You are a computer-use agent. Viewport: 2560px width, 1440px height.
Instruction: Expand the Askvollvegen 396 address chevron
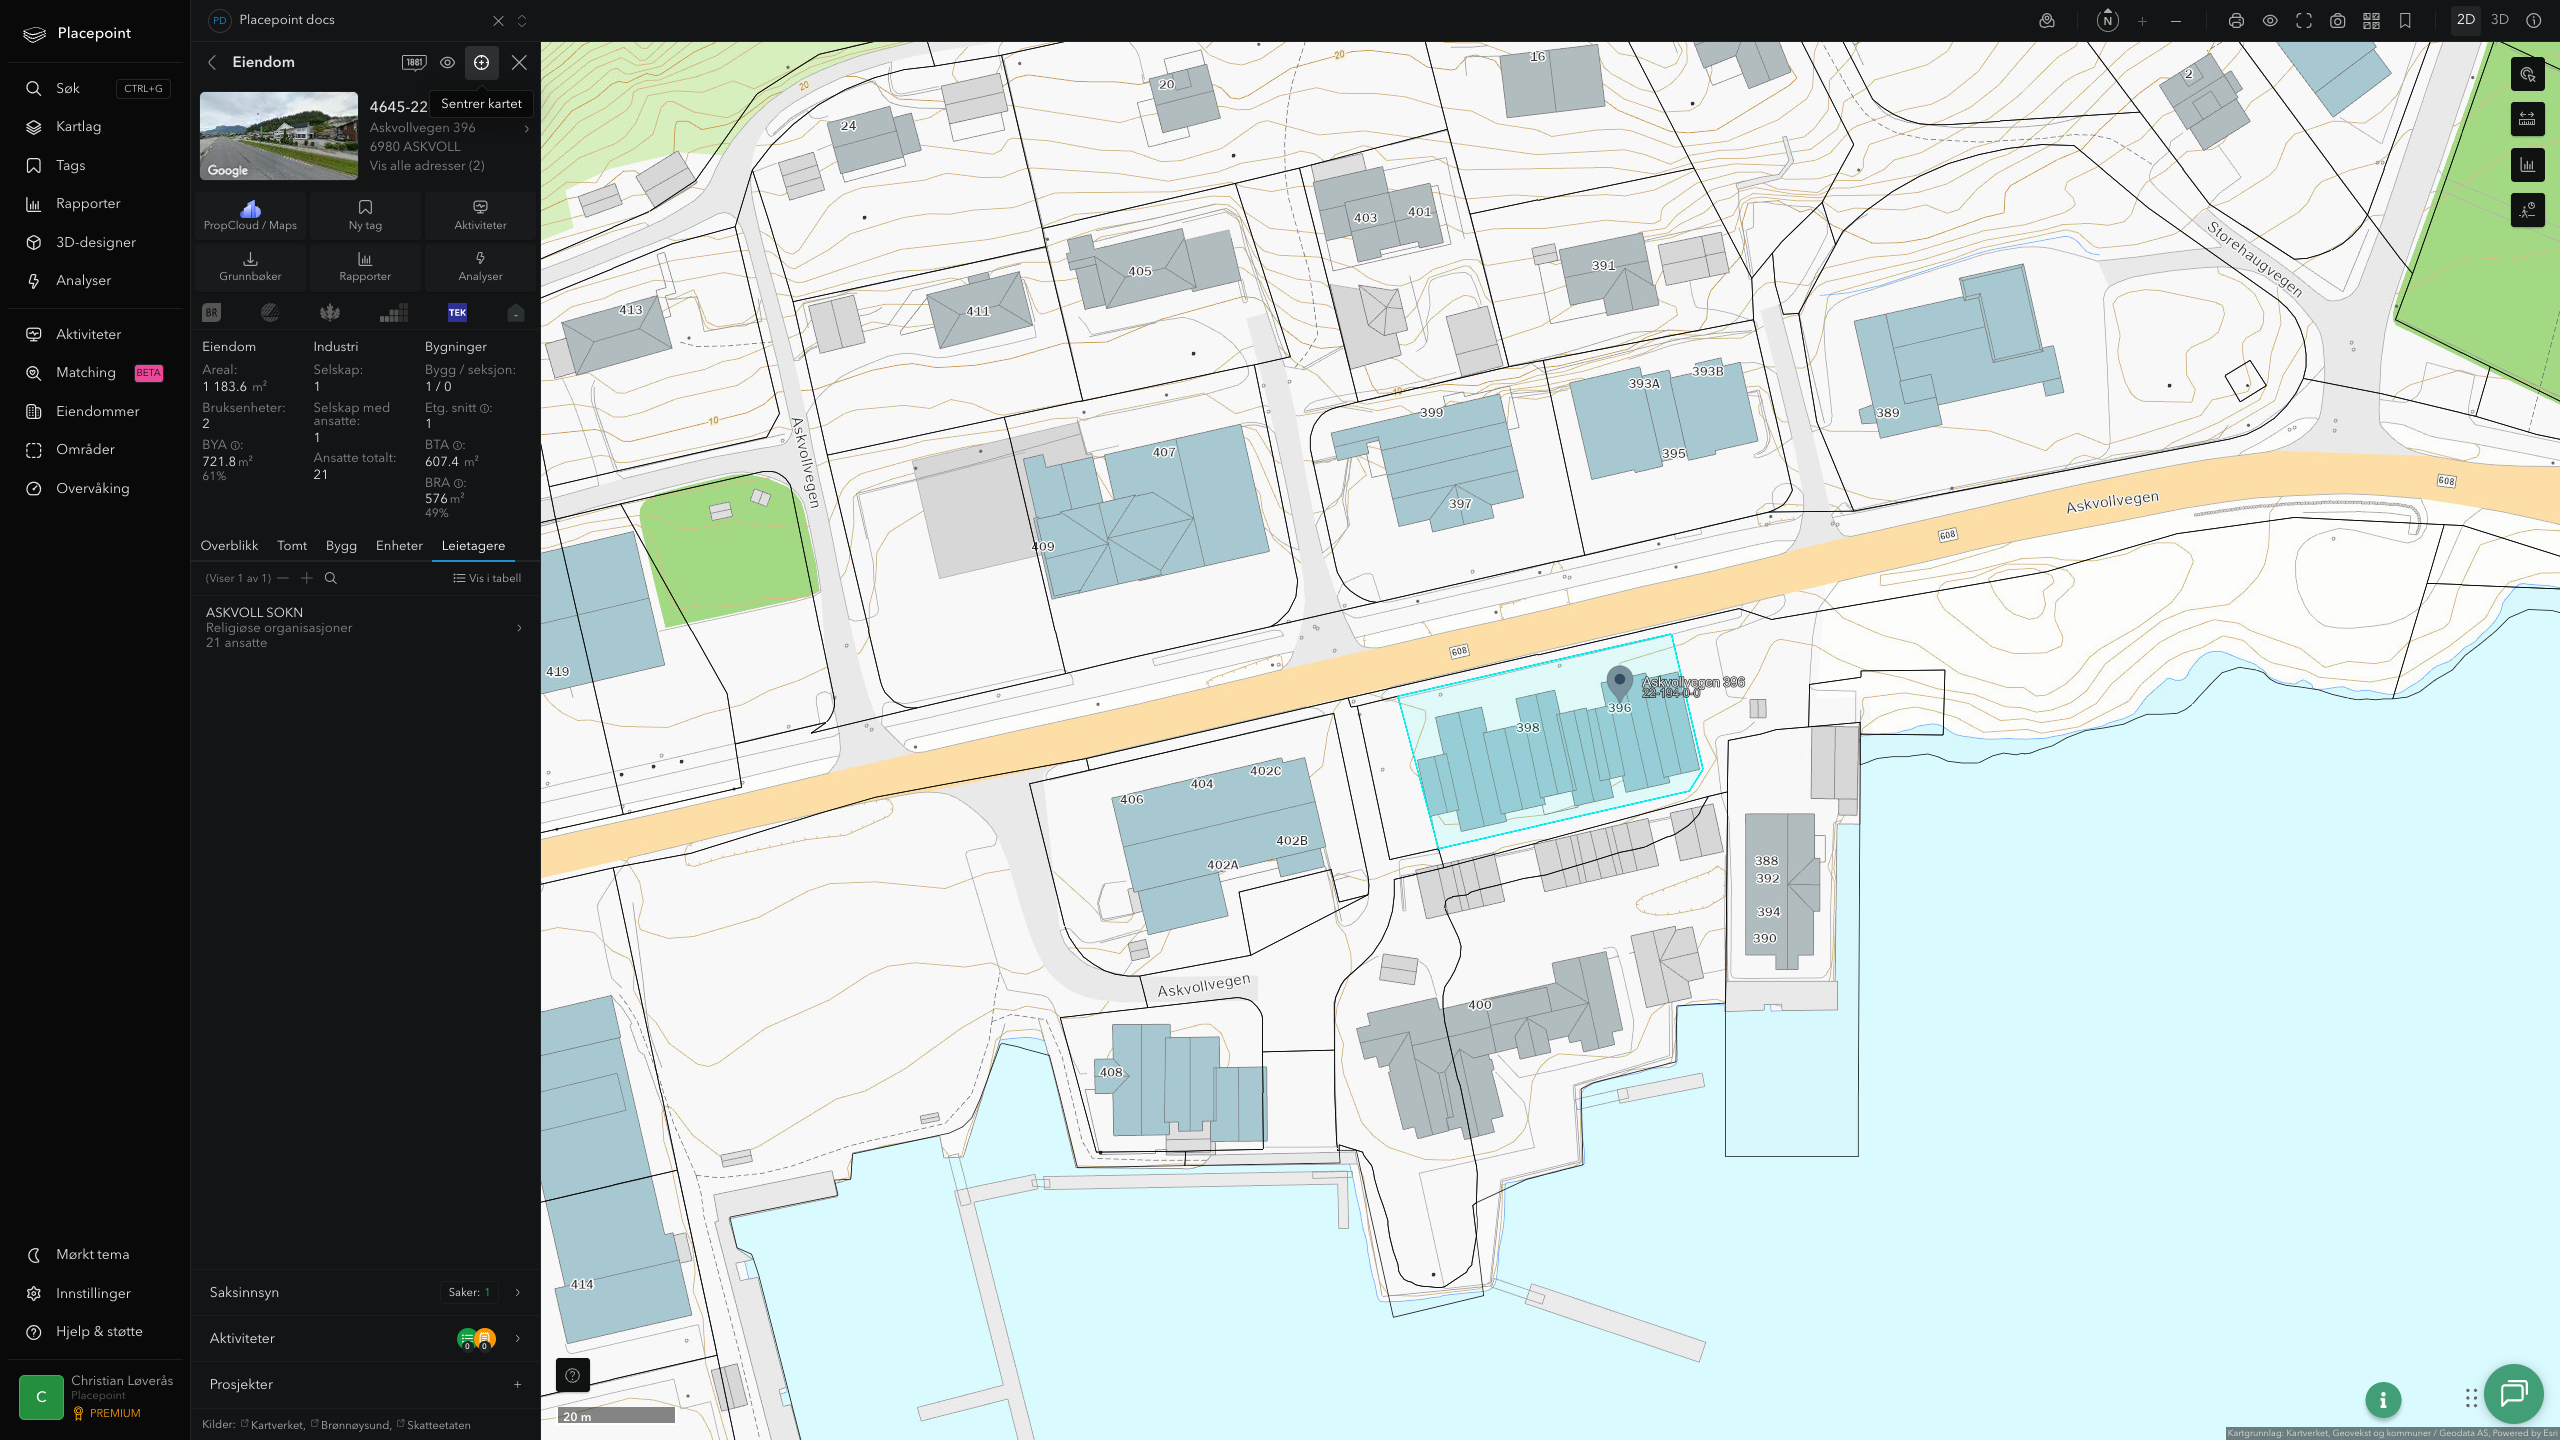(526, 128)
